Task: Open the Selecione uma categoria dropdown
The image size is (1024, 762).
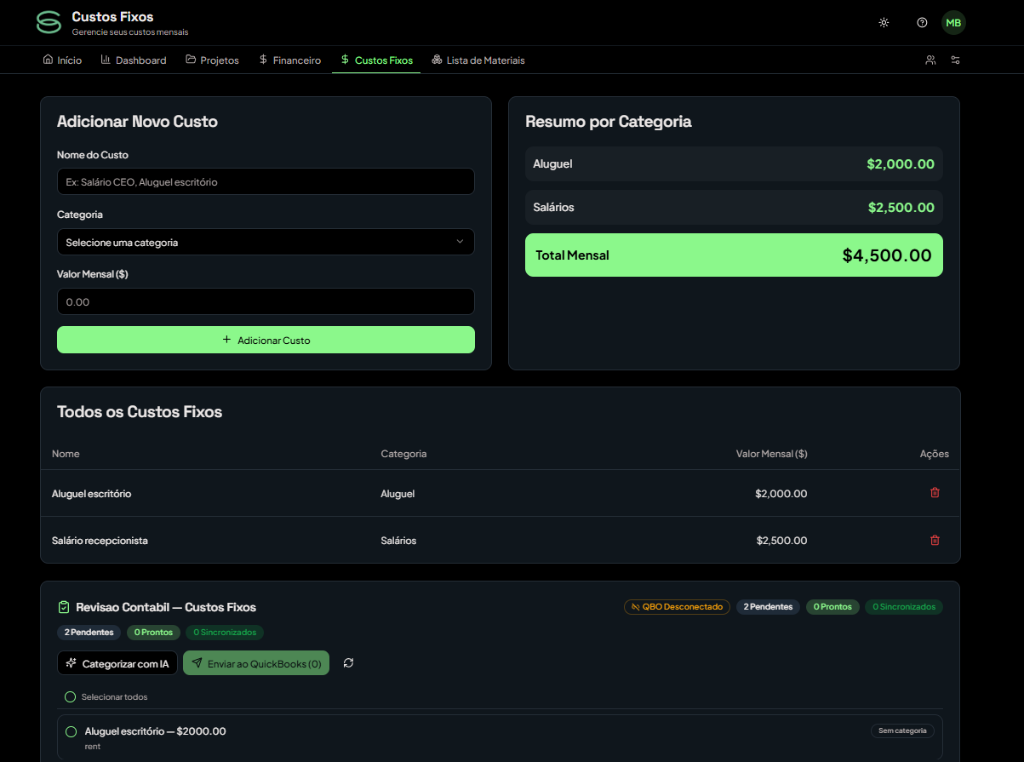Action: pos(266,242)
